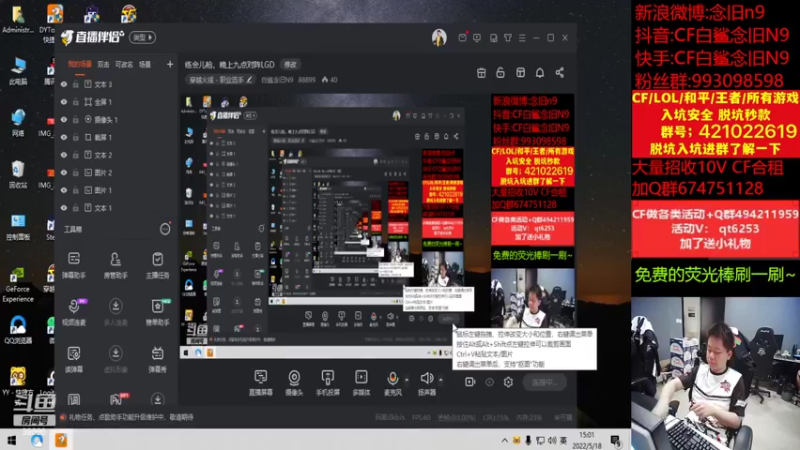The height and width of the screenshot is (450, 800).
Task: Click the 多人连麦 download icon
Action: tap(116, 306)
